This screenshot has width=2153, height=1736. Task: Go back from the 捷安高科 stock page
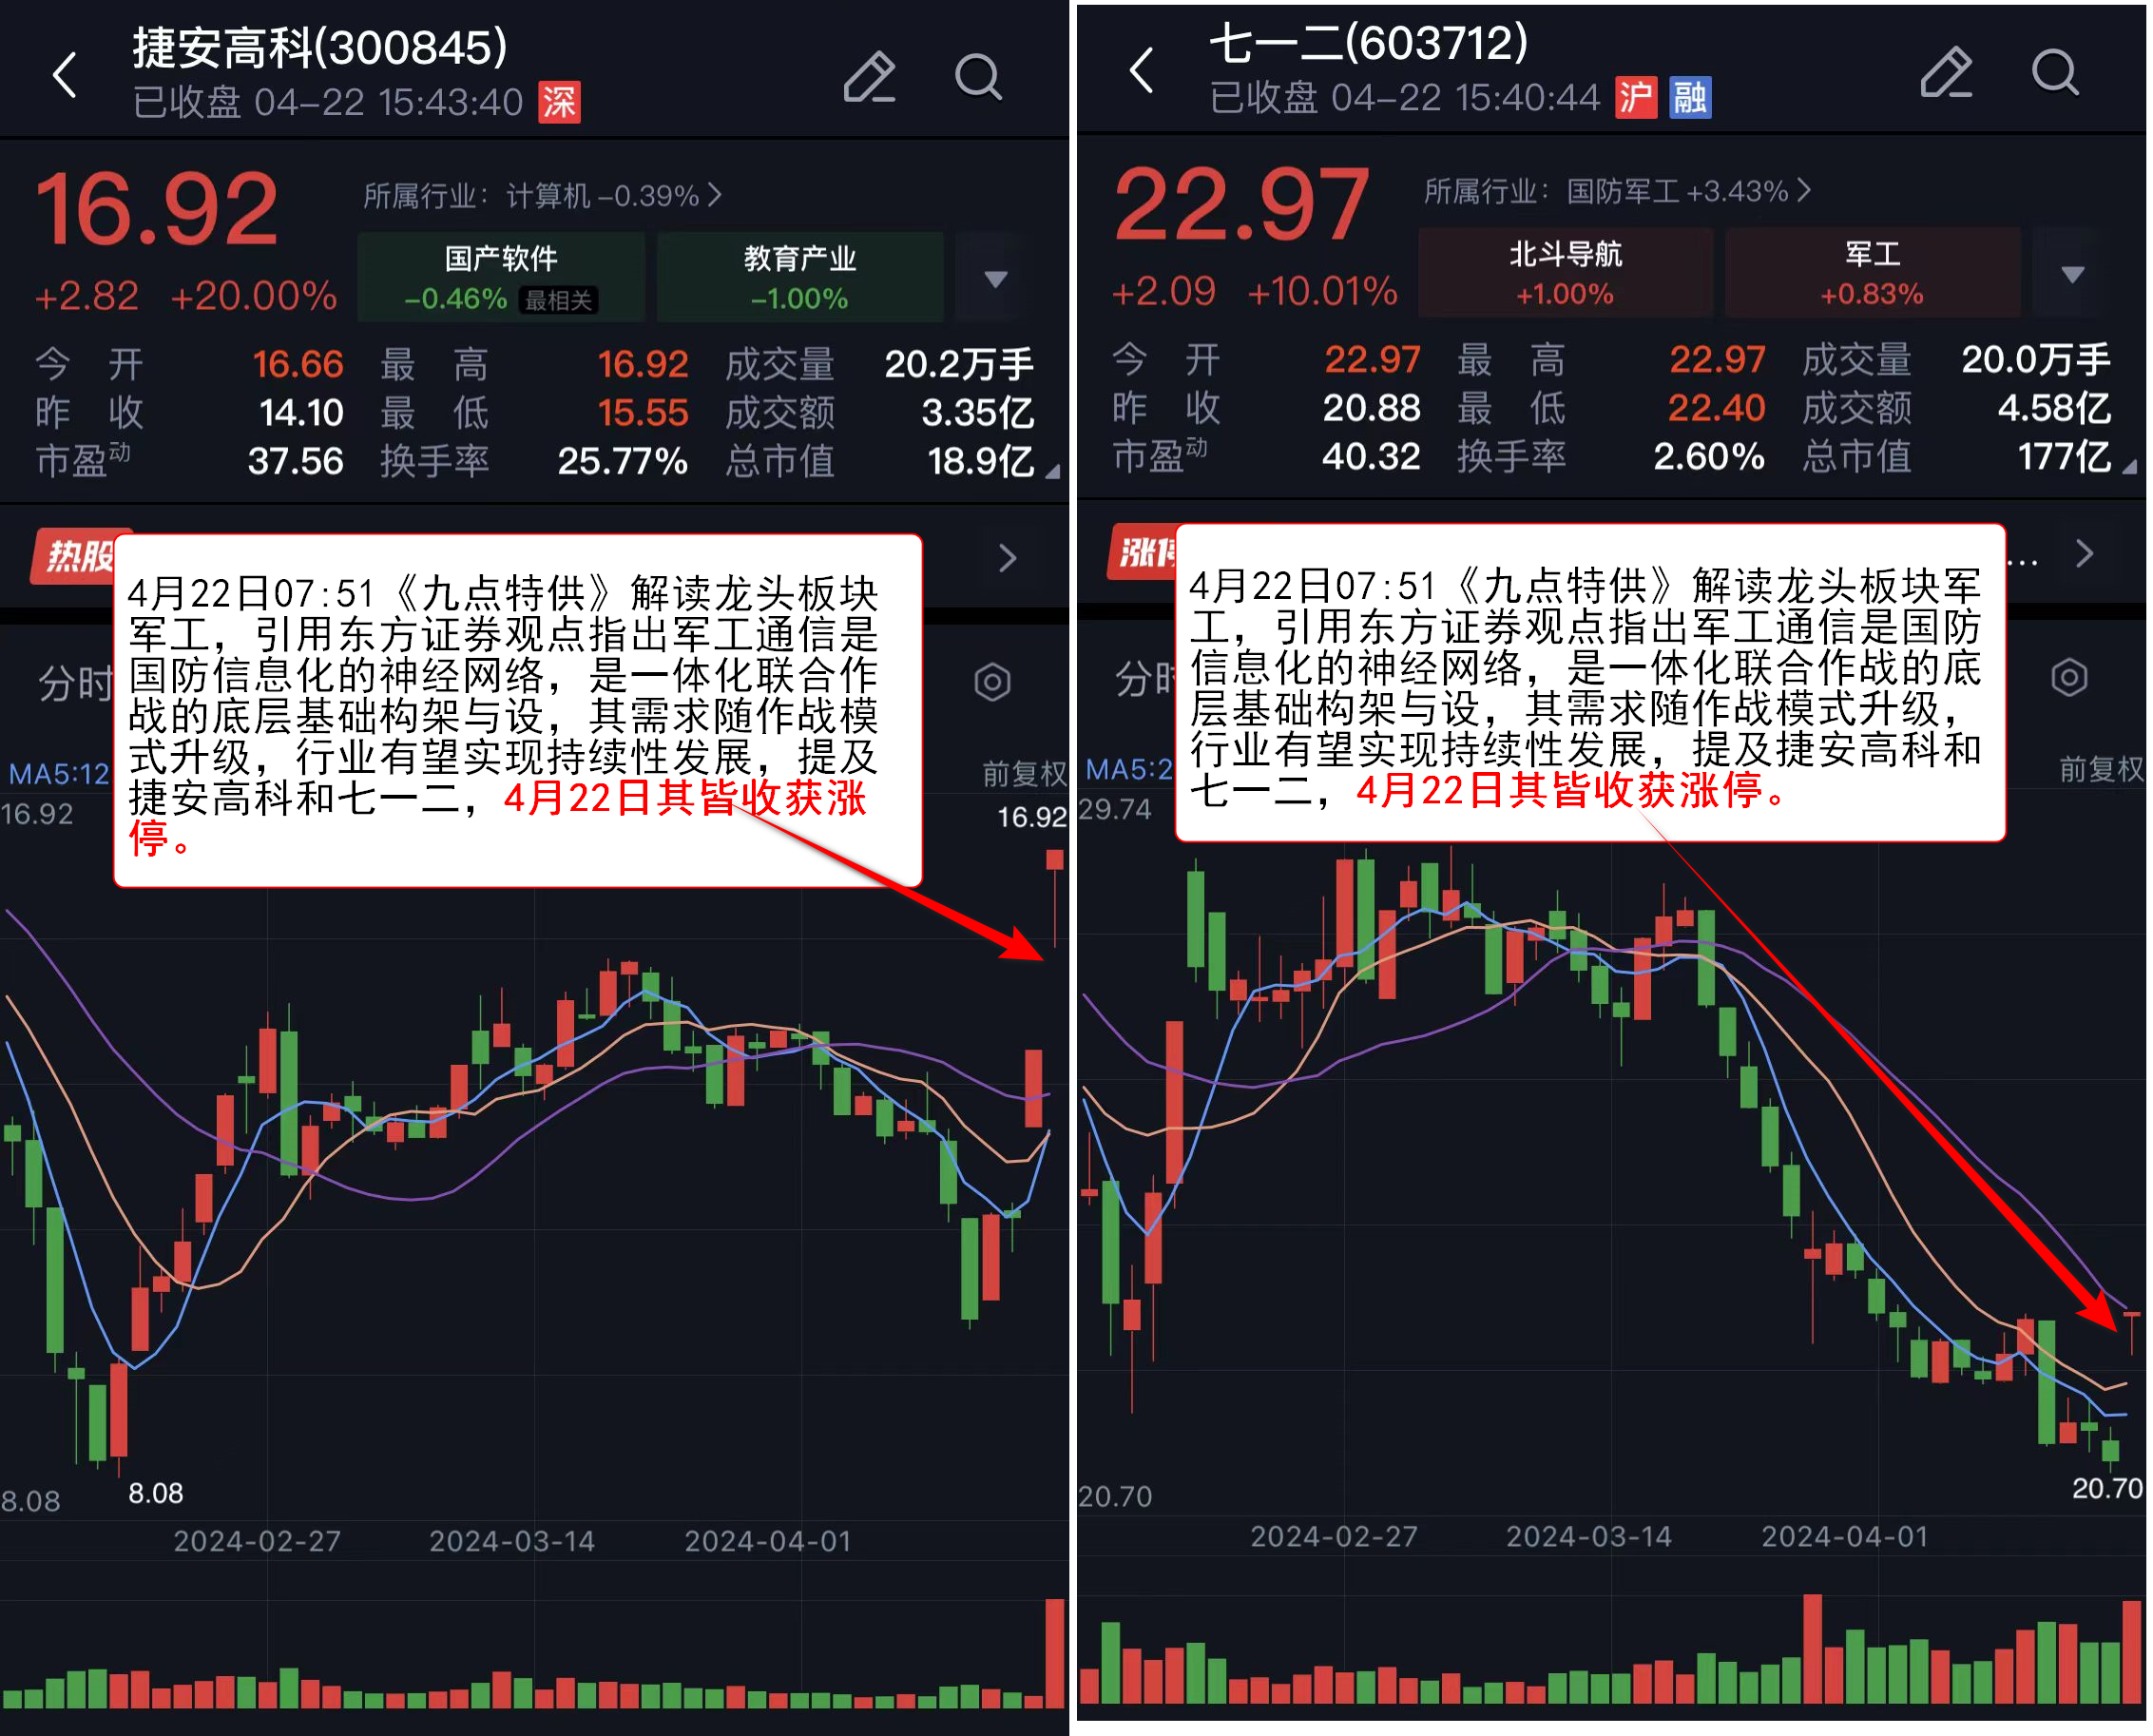point(65,75)
